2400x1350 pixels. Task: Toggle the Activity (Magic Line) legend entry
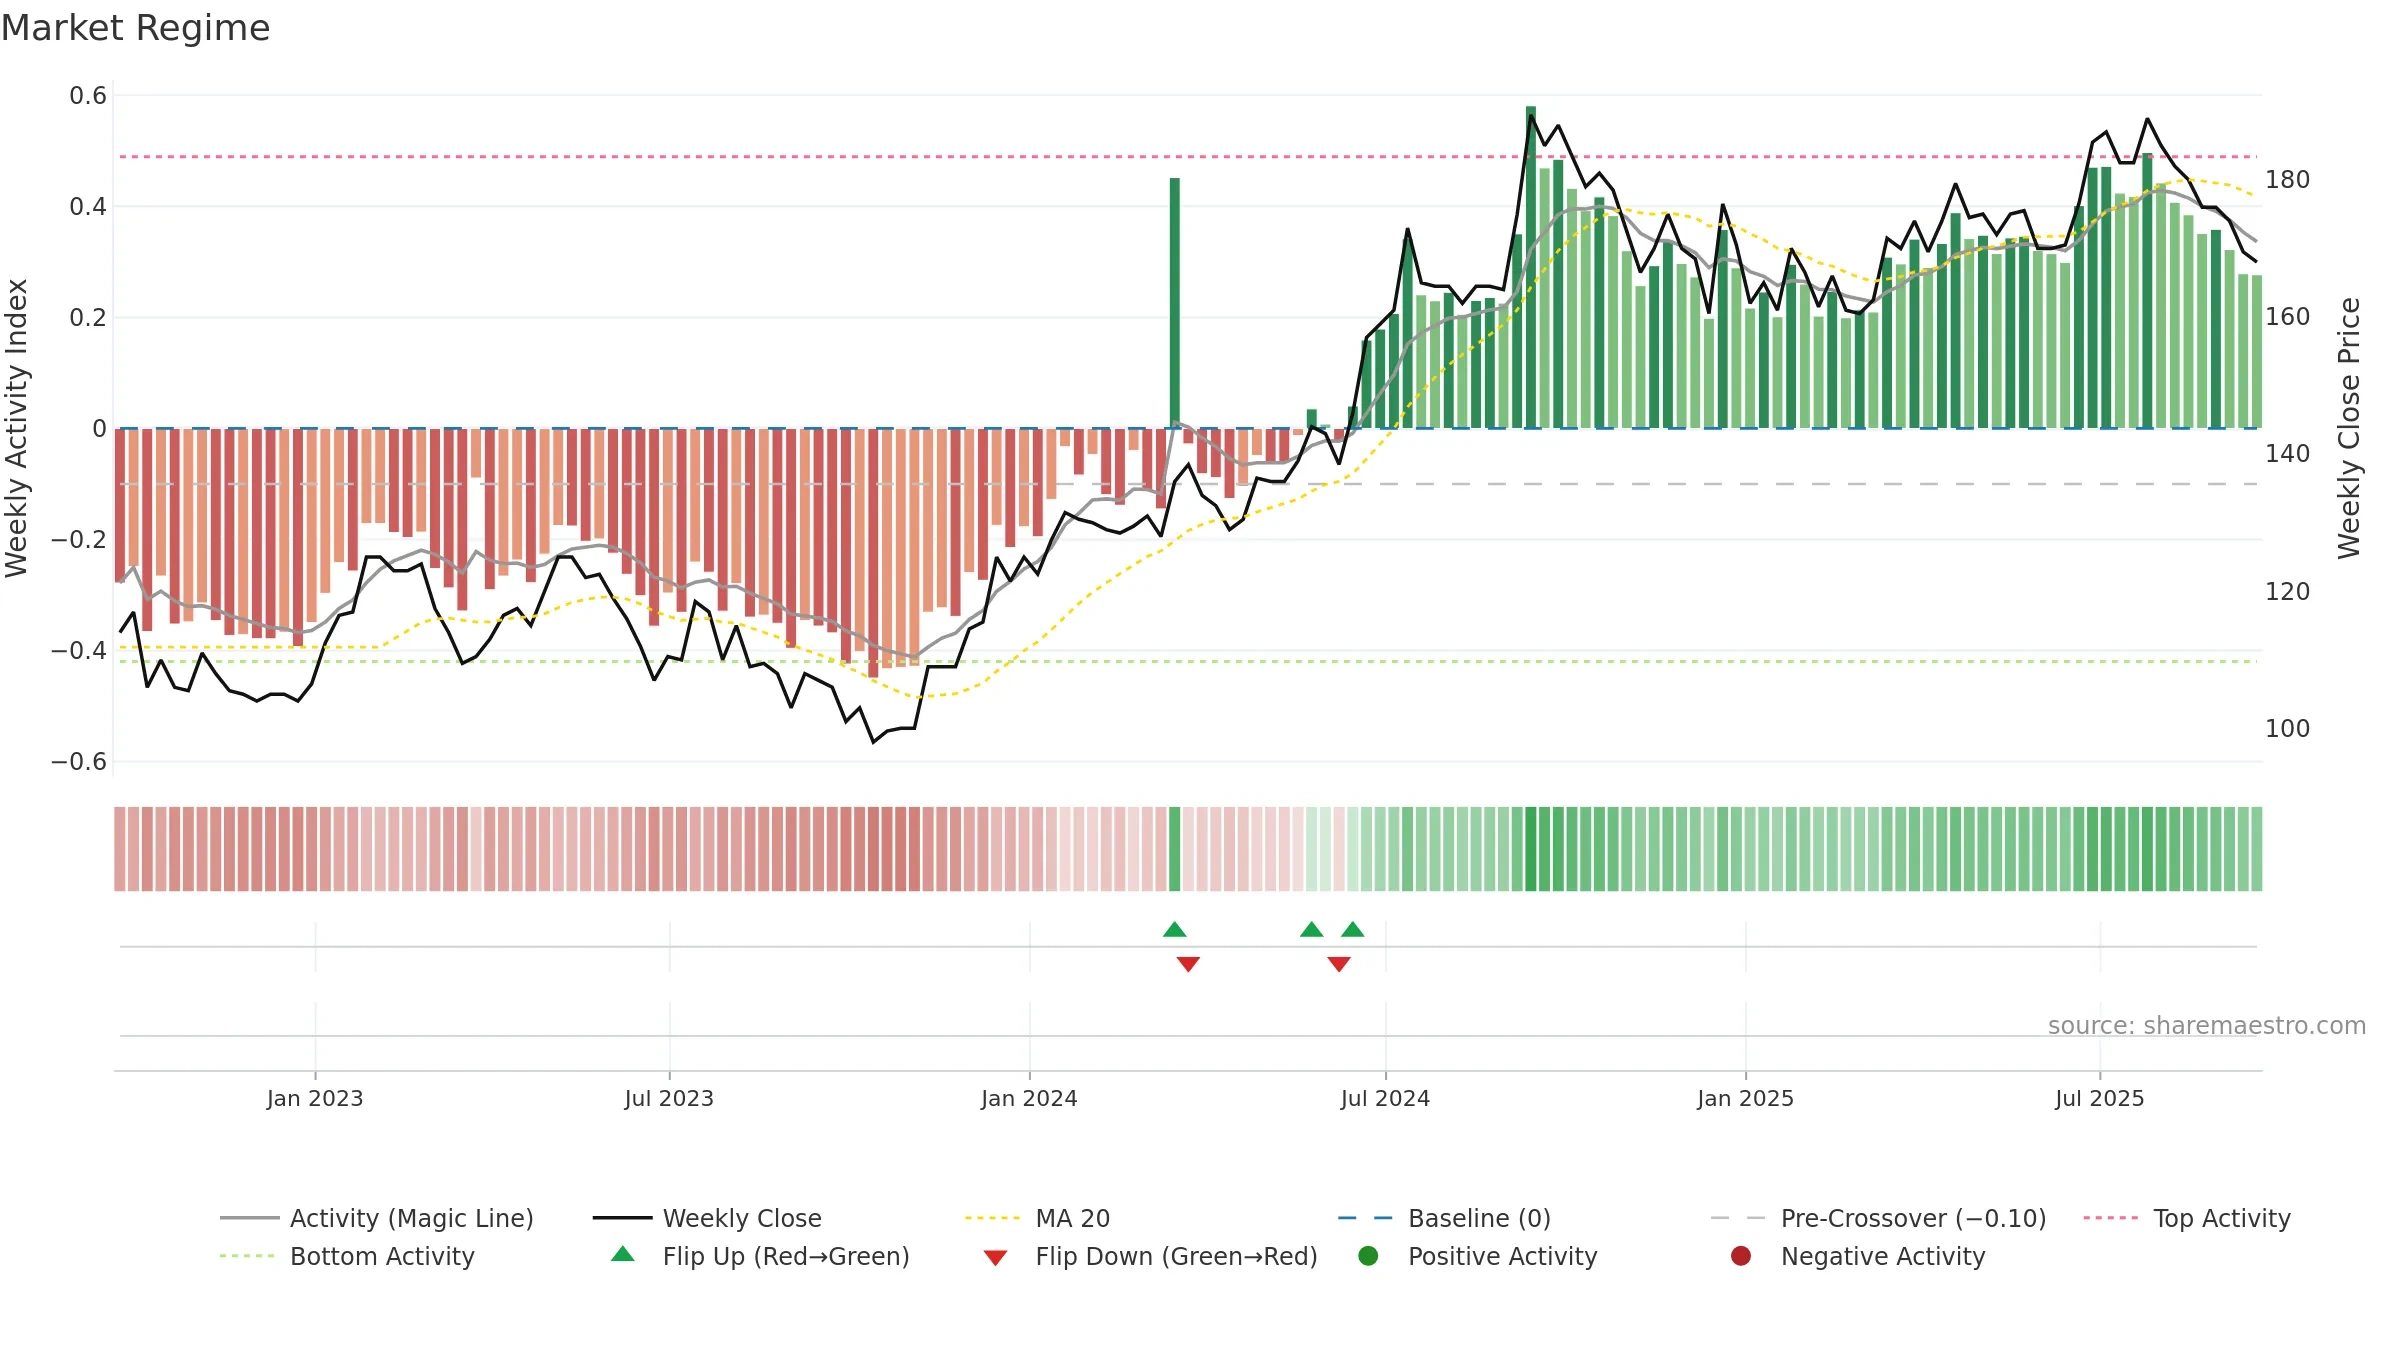tap(377, 1218)
